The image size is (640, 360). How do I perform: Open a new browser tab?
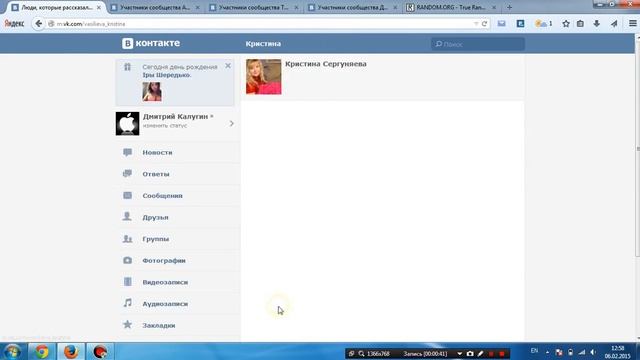[509, 7]
